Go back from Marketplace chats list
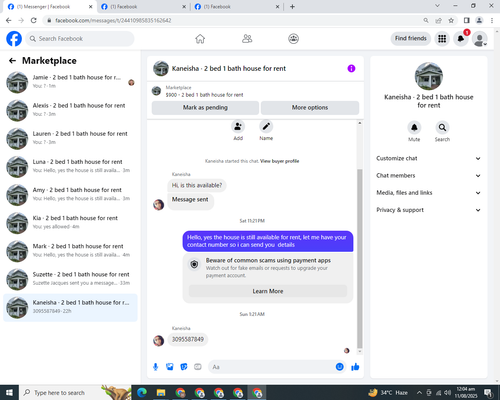Screen dimensions: 500x400 tap(12, 61)
